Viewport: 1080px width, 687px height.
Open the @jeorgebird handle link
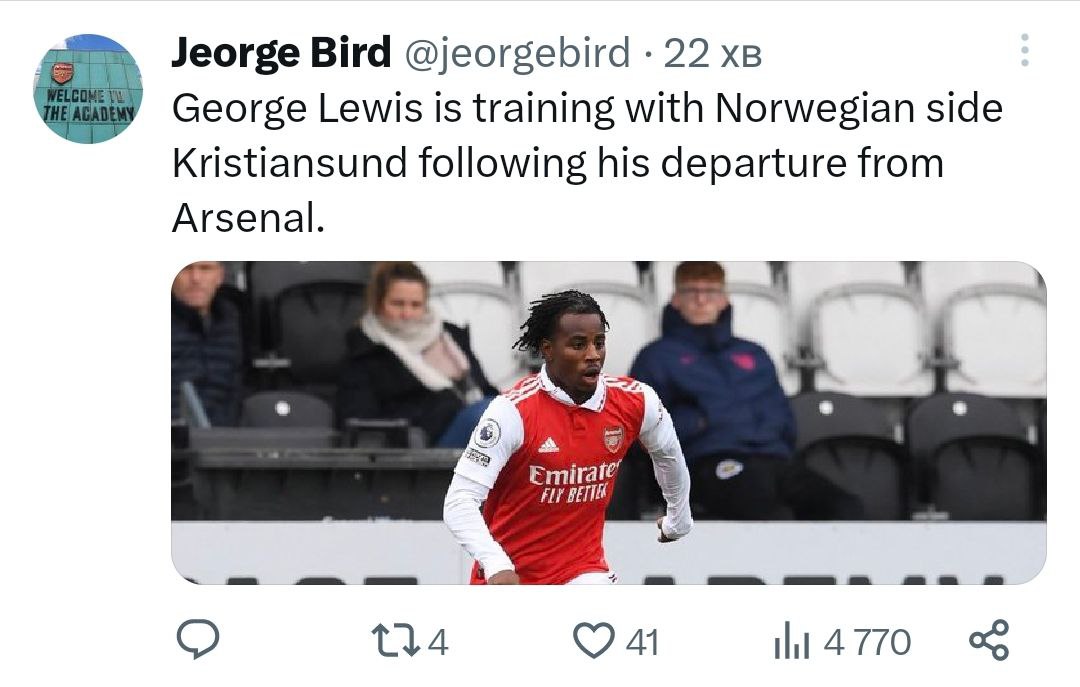tap(517, 53)
